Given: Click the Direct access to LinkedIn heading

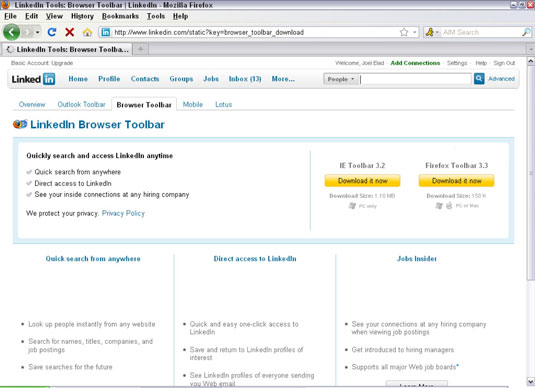Looking at the screenshot, I should click(x=255, y=259).
